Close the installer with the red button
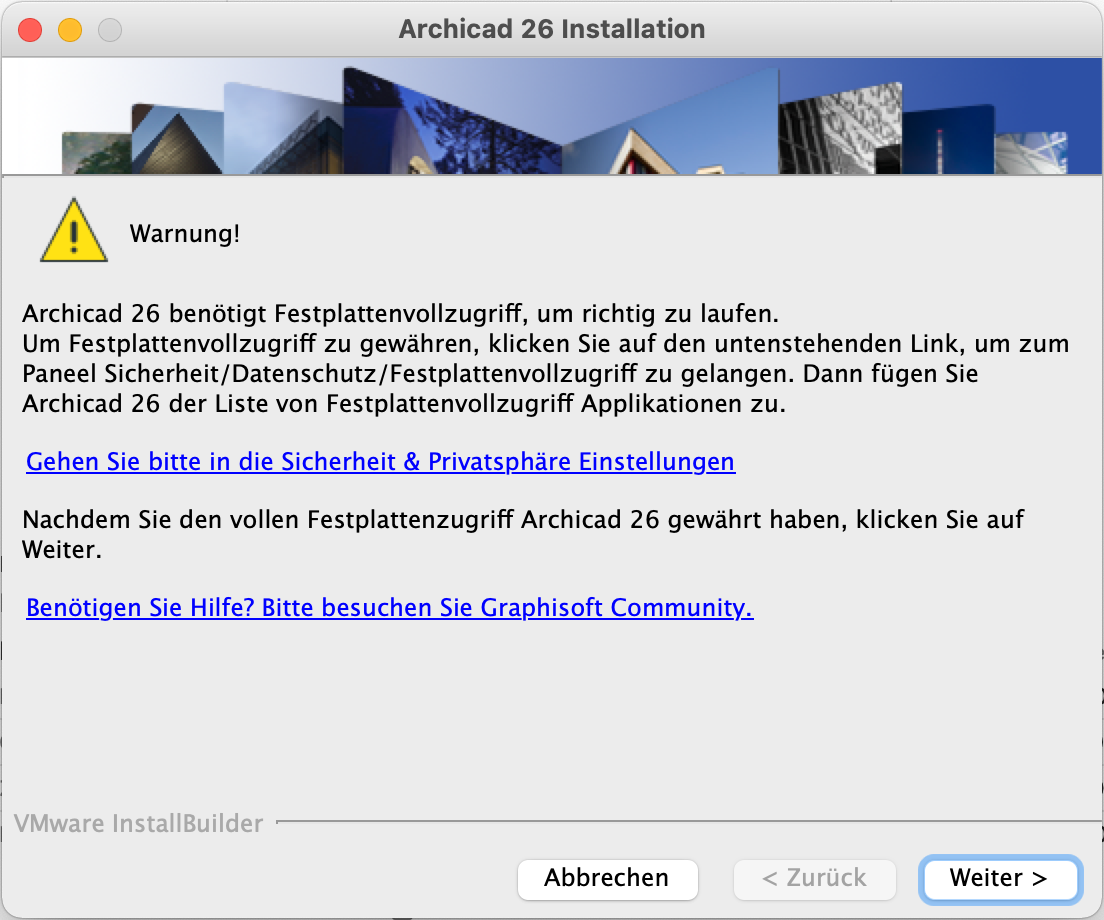Screen dimensions: 1104x920 (x=30, y=30)
